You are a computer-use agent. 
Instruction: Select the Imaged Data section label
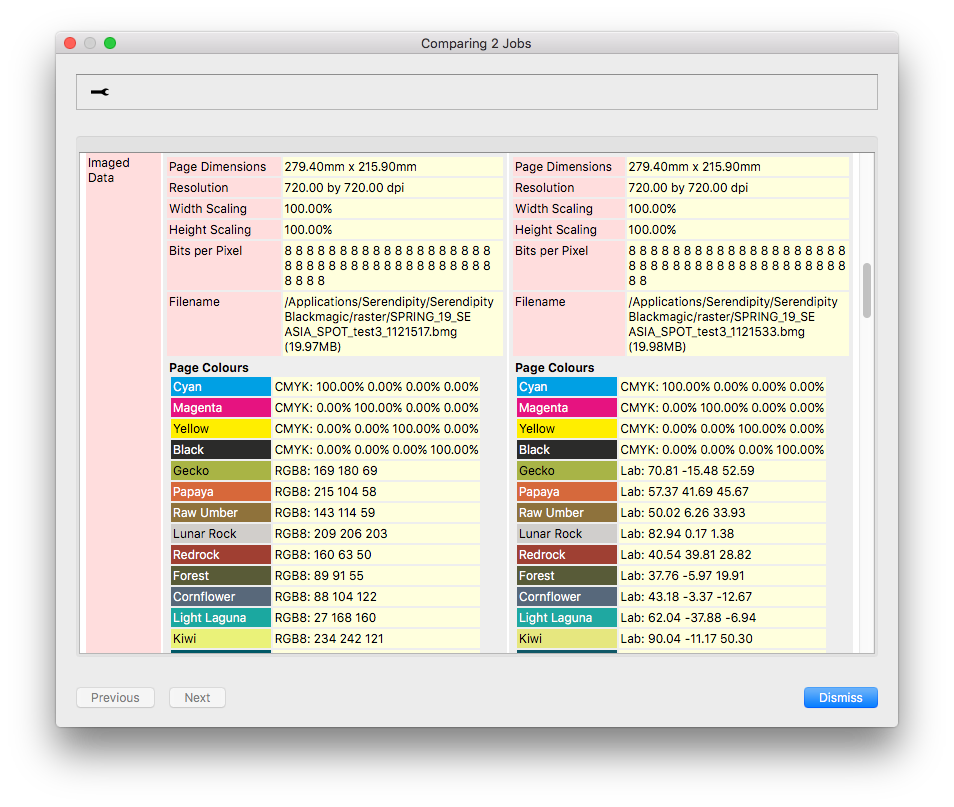(x=109, y=170)
